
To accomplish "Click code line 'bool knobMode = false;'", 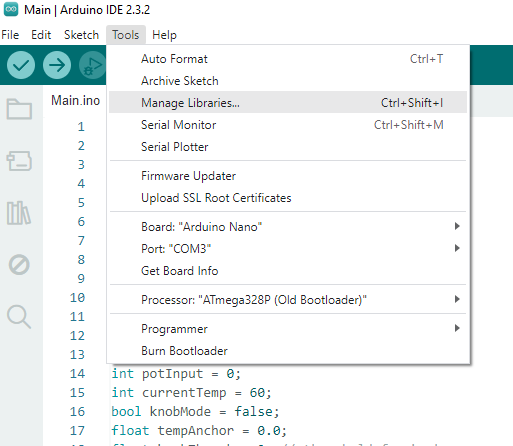I will pyautogui.click(x=195, y=412).
